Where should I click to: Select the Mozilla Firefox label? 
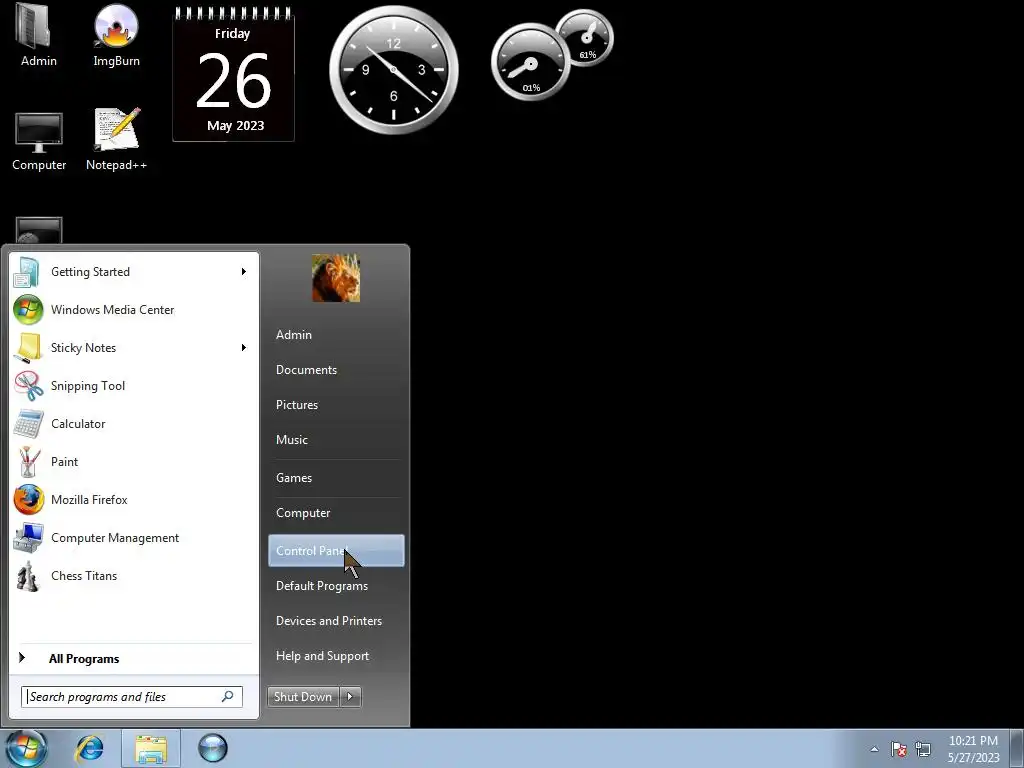89,500
